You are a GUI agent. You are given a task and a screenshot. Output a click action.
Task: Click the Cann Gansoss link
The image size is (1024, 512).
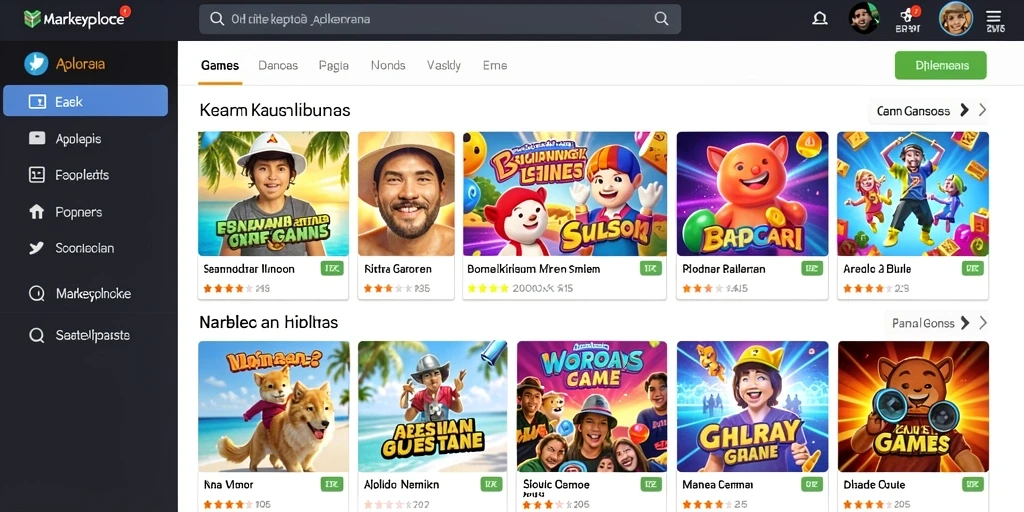(913, 111)
